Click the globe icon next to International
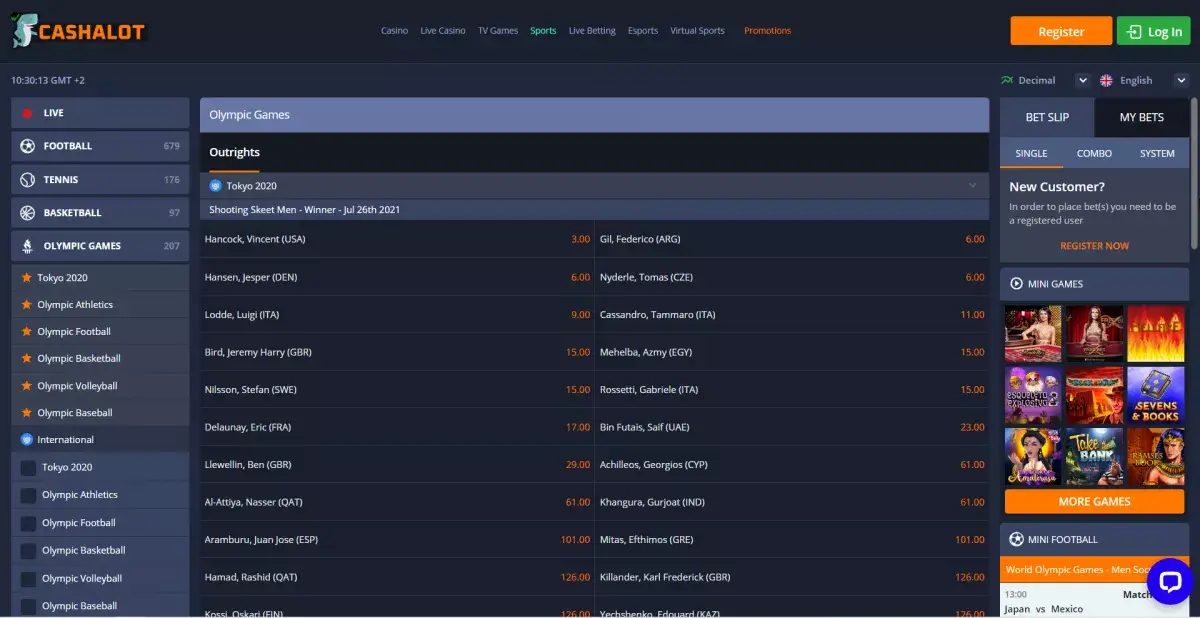The image size is (1200, 618). click(27, 440)
